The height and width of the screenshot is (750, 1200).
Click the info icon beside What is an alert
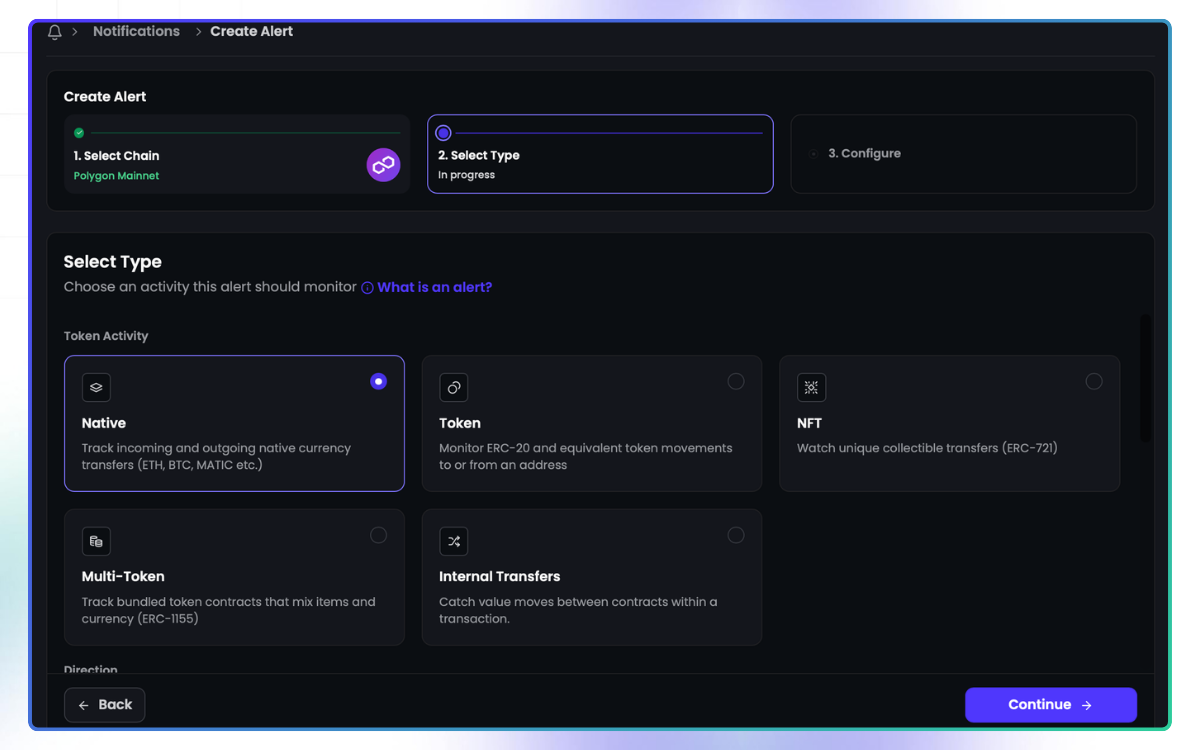(x=367, y=288)
